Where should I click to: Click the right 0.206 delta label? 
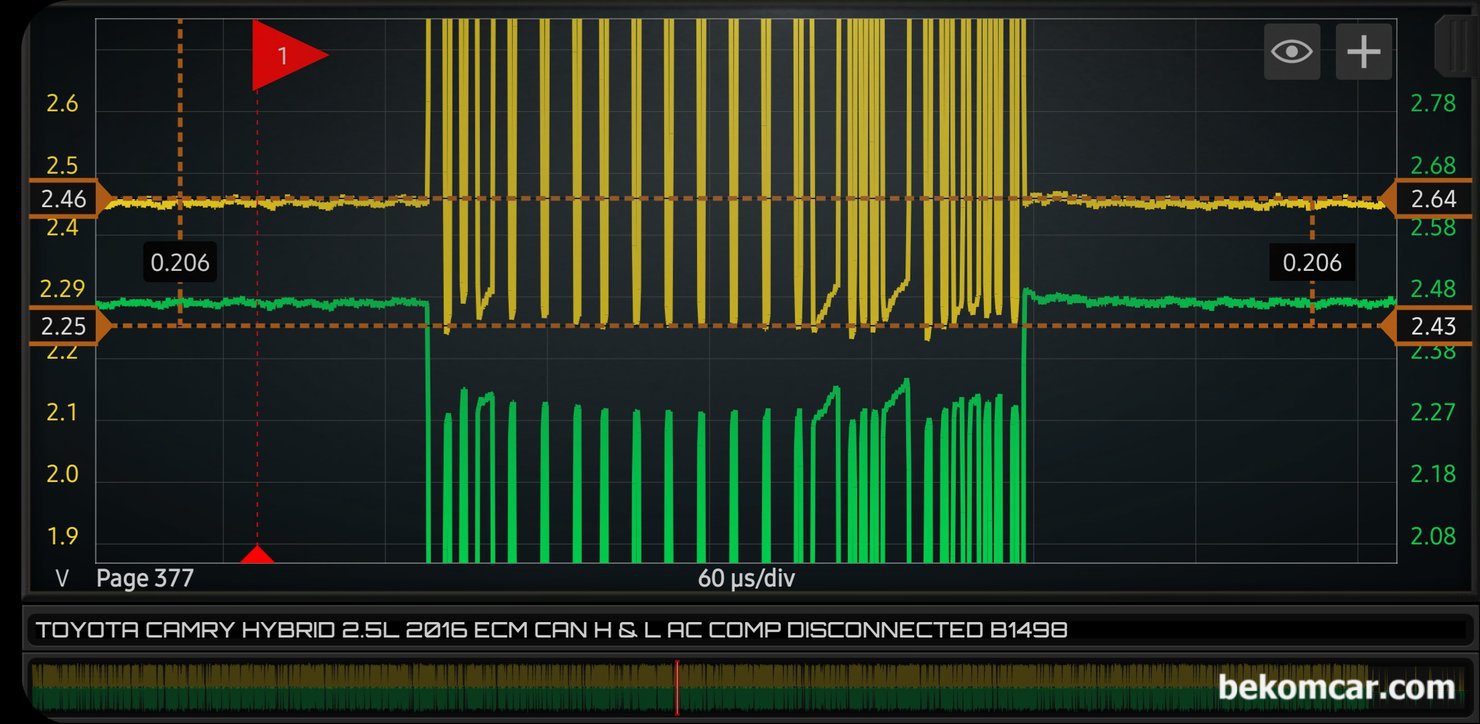tap(1312, 263)
